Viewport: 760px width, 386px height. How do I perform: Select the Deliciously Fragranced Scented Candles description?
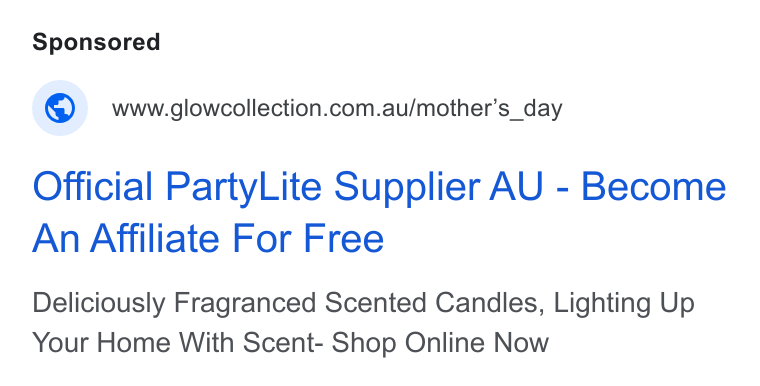pos(364,323)
